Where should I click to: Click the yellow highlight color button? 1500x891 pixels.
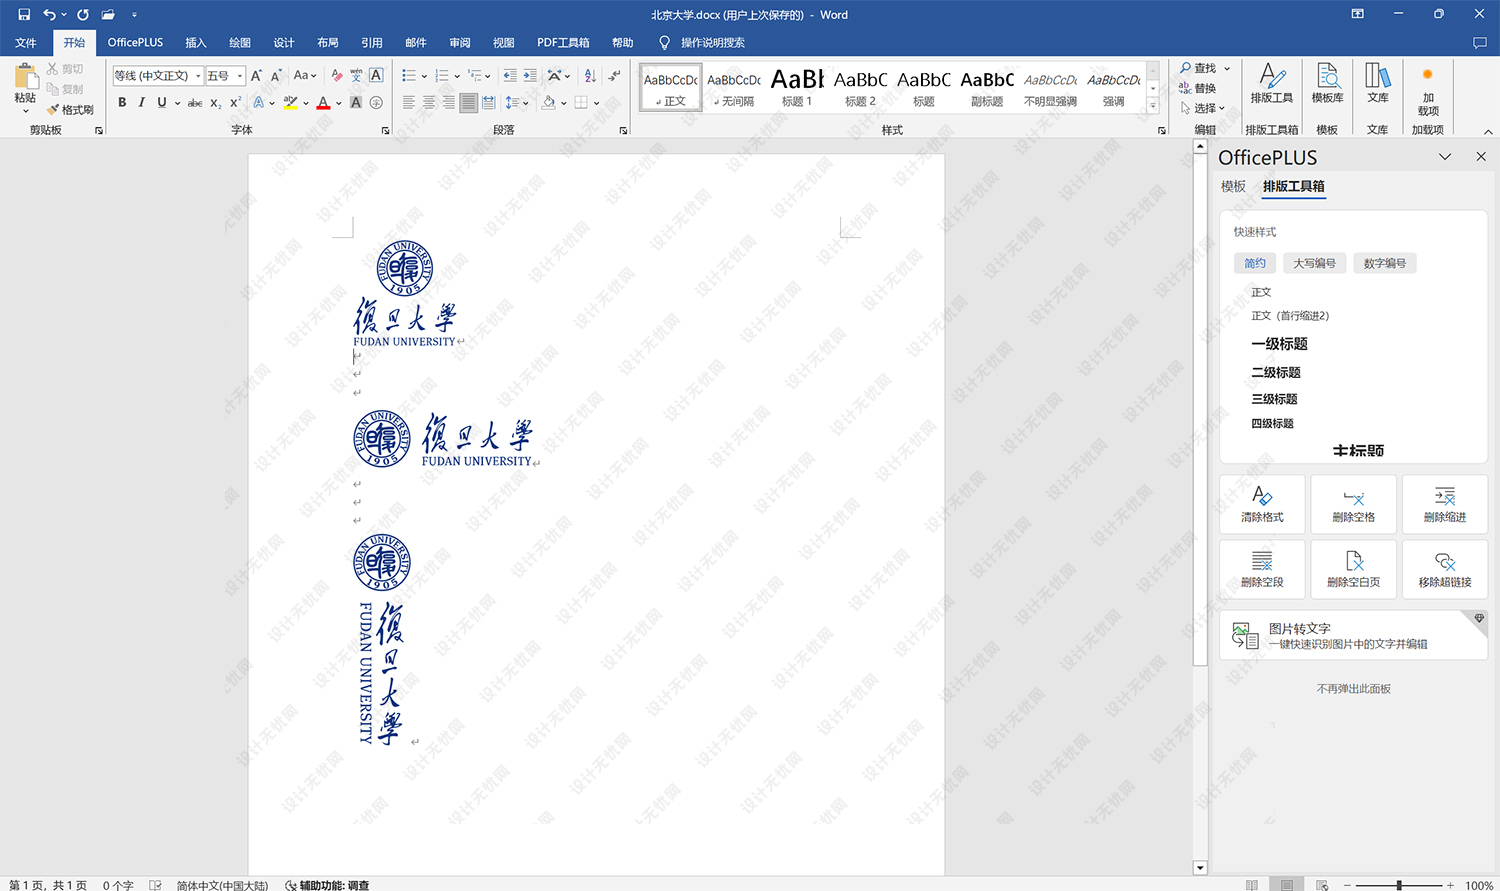pos(290,102)
